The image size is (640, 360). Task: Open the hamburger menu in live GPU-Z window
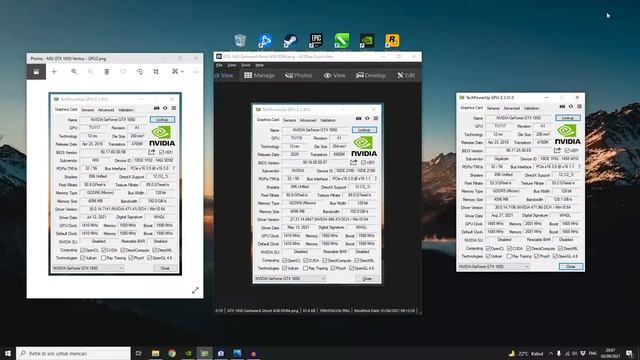tap(579, 107)
